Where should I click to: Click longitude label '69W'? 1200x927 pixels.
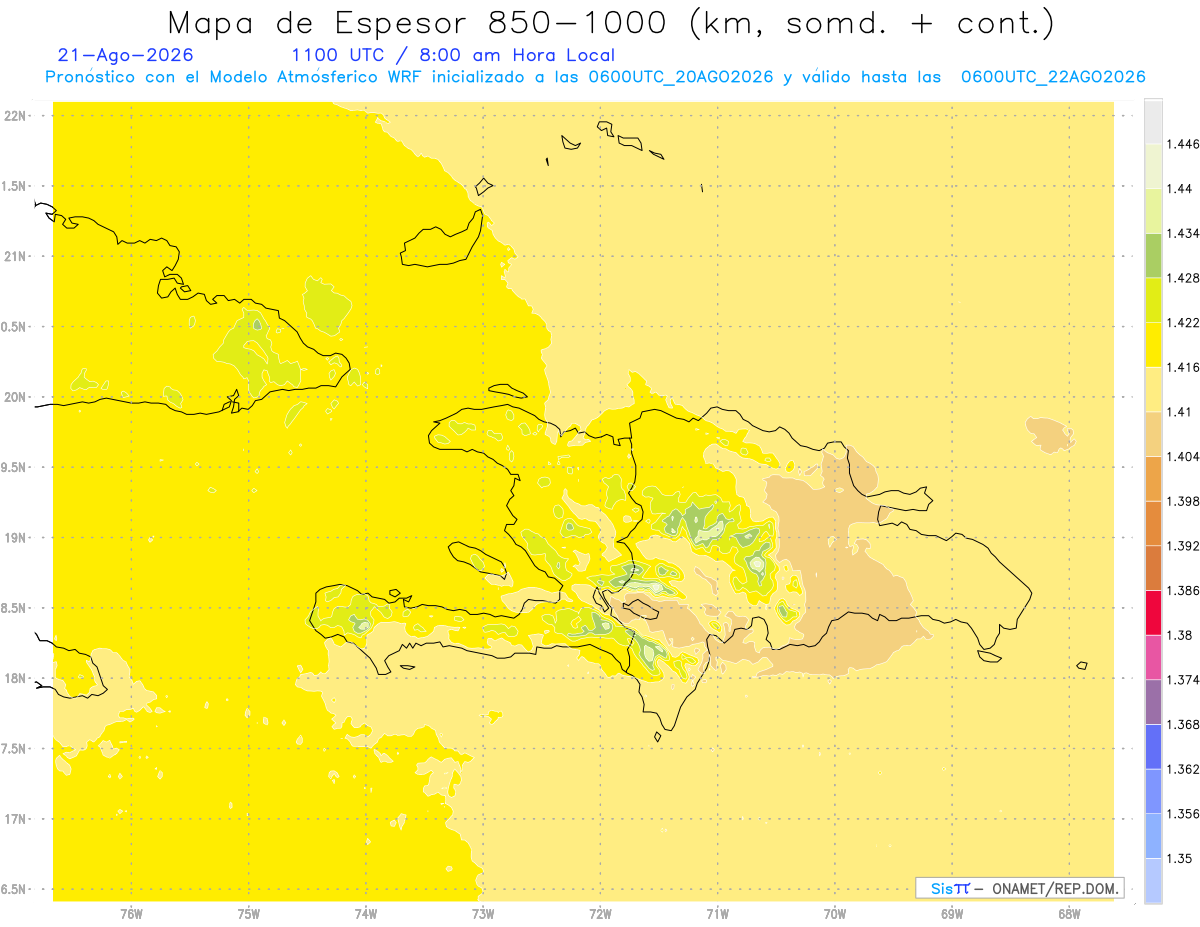[x=952, y=914]
